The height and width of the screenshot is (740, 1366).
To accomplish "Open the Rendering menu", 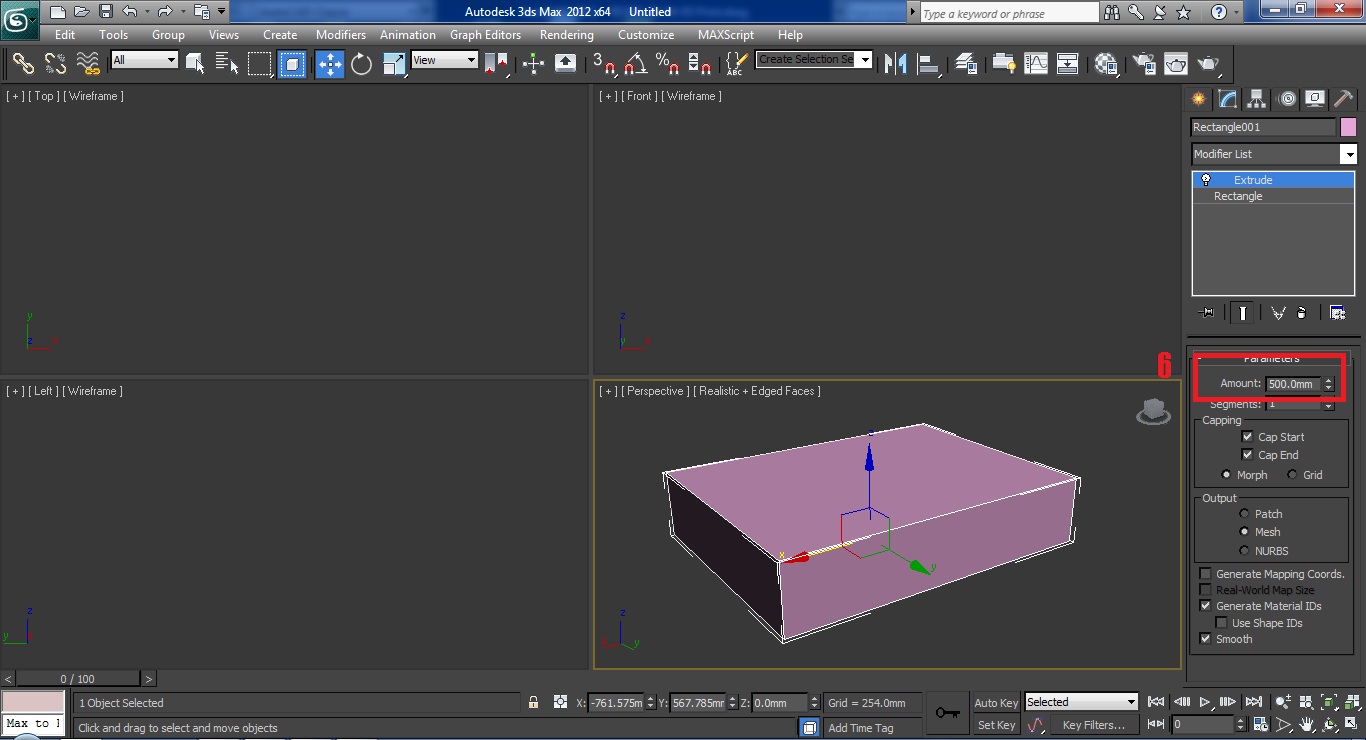I will (566, 34).
